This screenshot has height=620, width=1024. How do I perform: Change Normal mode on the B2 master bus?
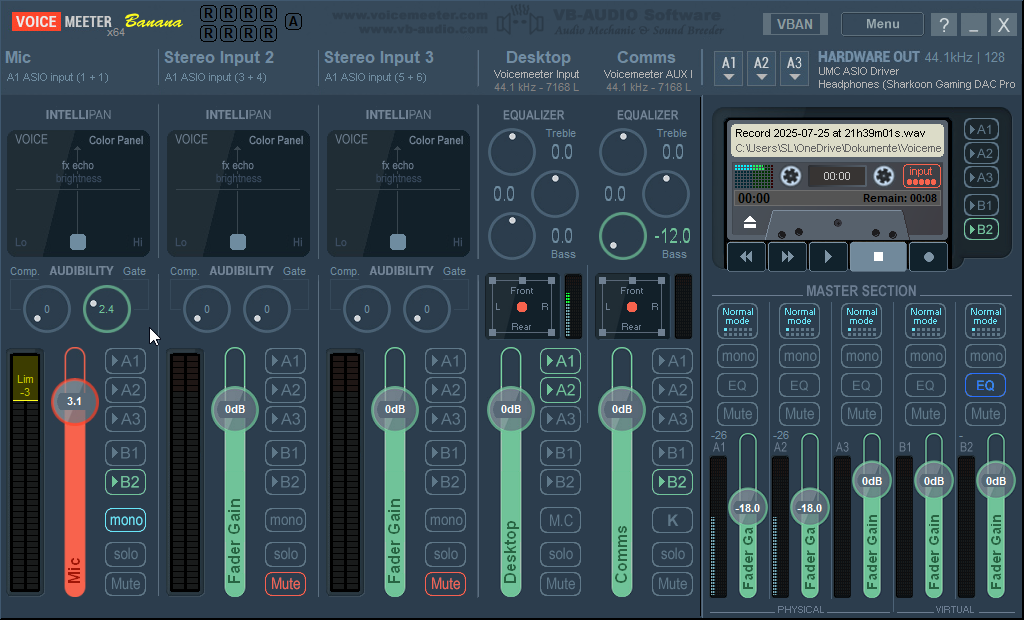(x=985, y=321)
